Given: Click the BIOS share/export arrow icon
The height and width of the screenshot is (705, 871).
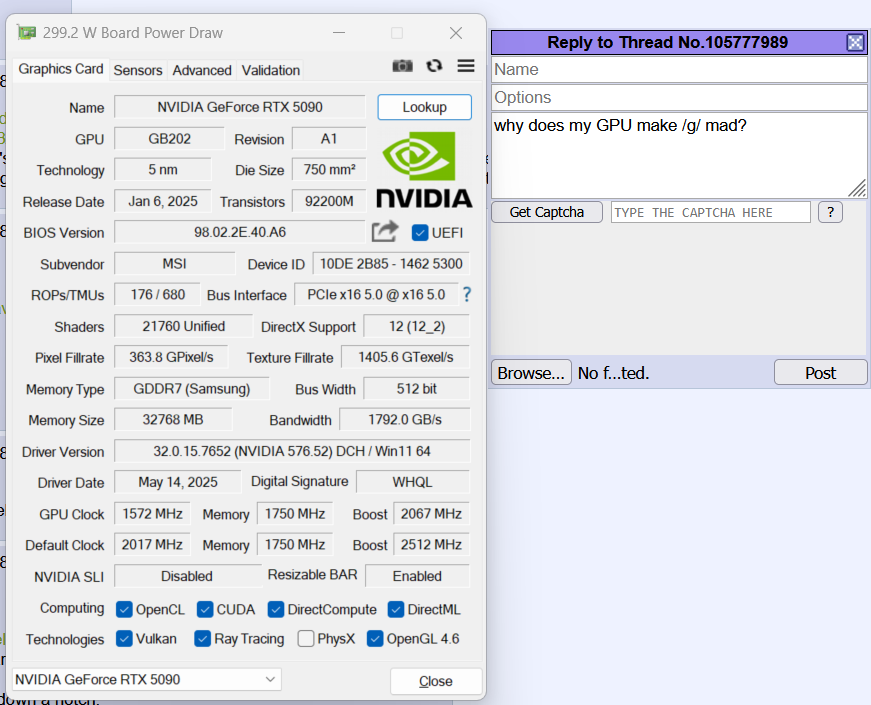Looking at the screenshot, I should click(385, 232).
